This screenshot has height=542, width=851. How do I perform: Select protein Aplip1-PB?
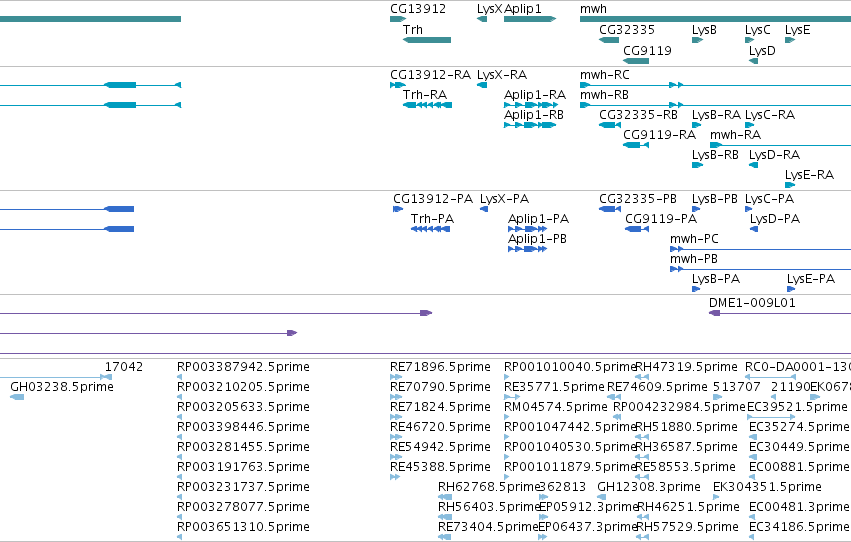(x=537, y=239)
